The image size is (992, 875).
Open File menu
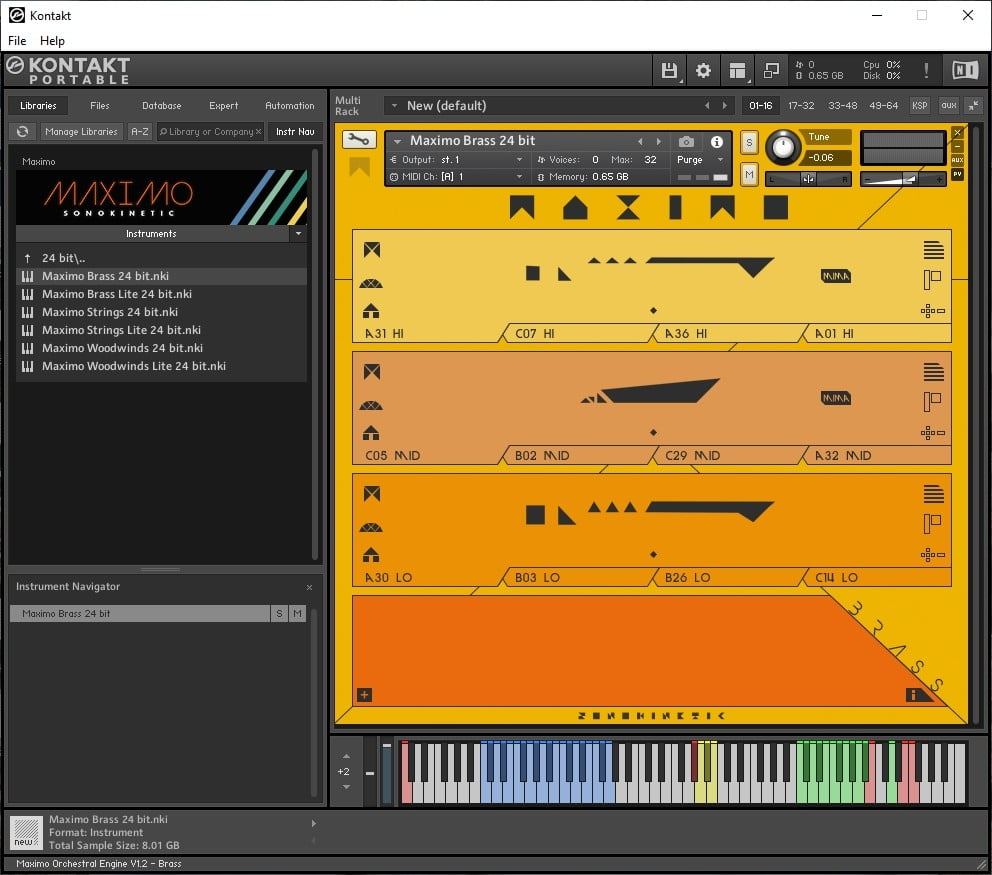pyautogui.click(x=17, y=40)
